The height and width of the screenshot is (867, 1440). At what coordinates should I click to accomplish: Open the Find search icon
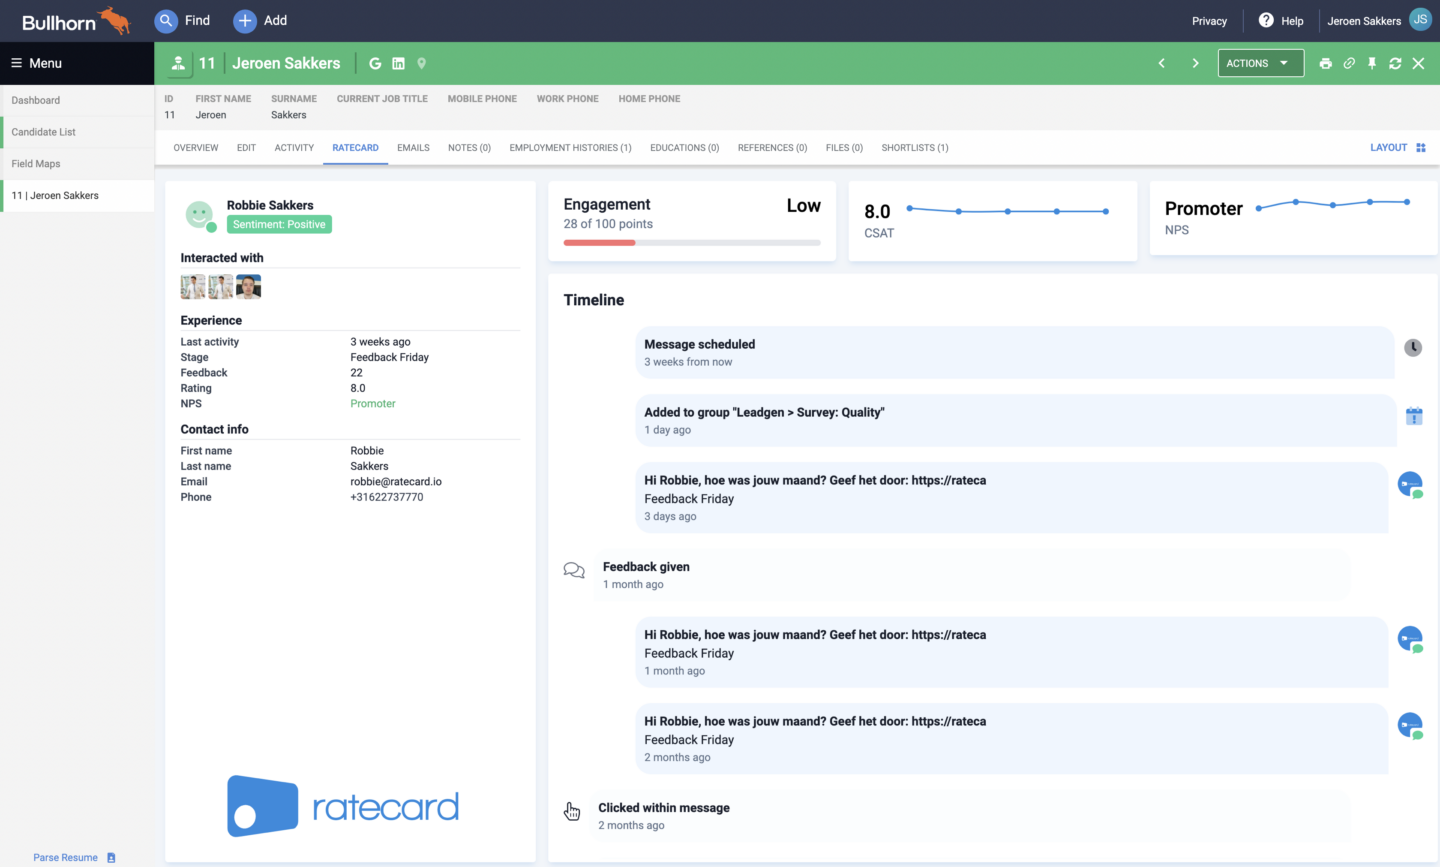tap(166, 20)
